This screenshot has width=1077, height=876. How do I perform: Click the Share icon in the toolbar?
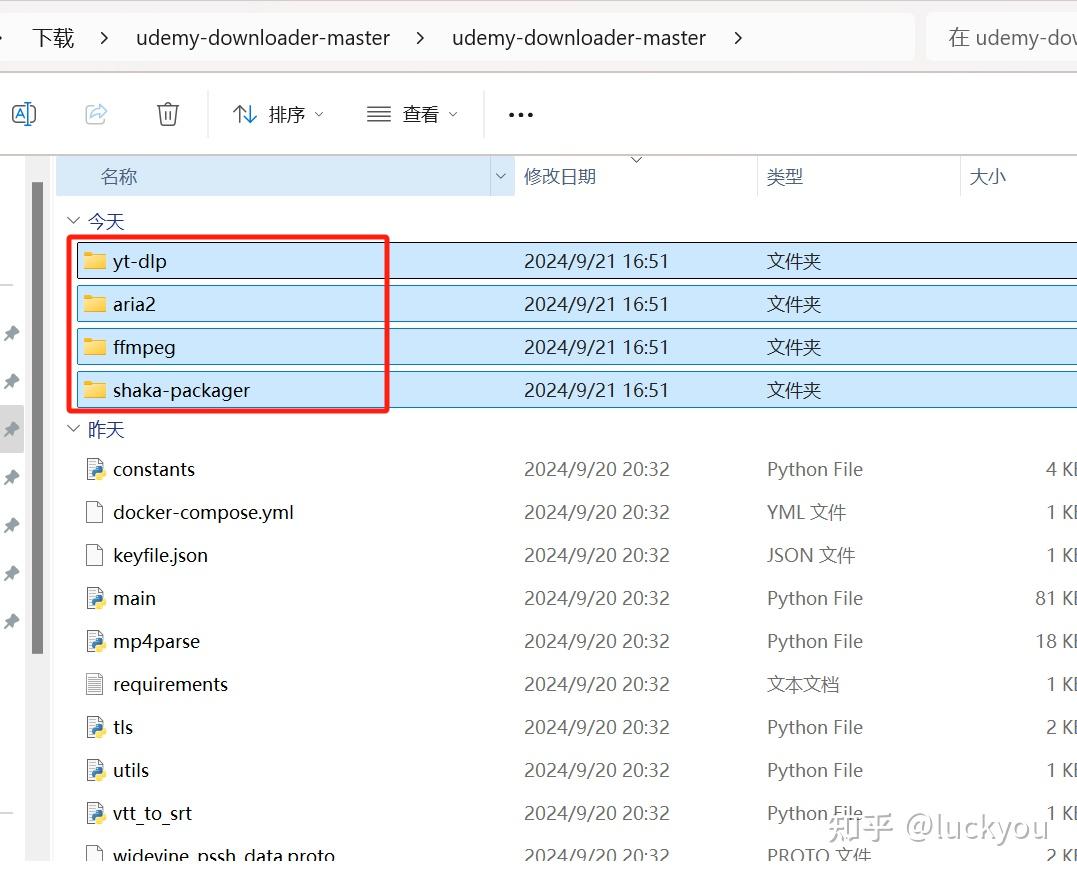[96, 113]
